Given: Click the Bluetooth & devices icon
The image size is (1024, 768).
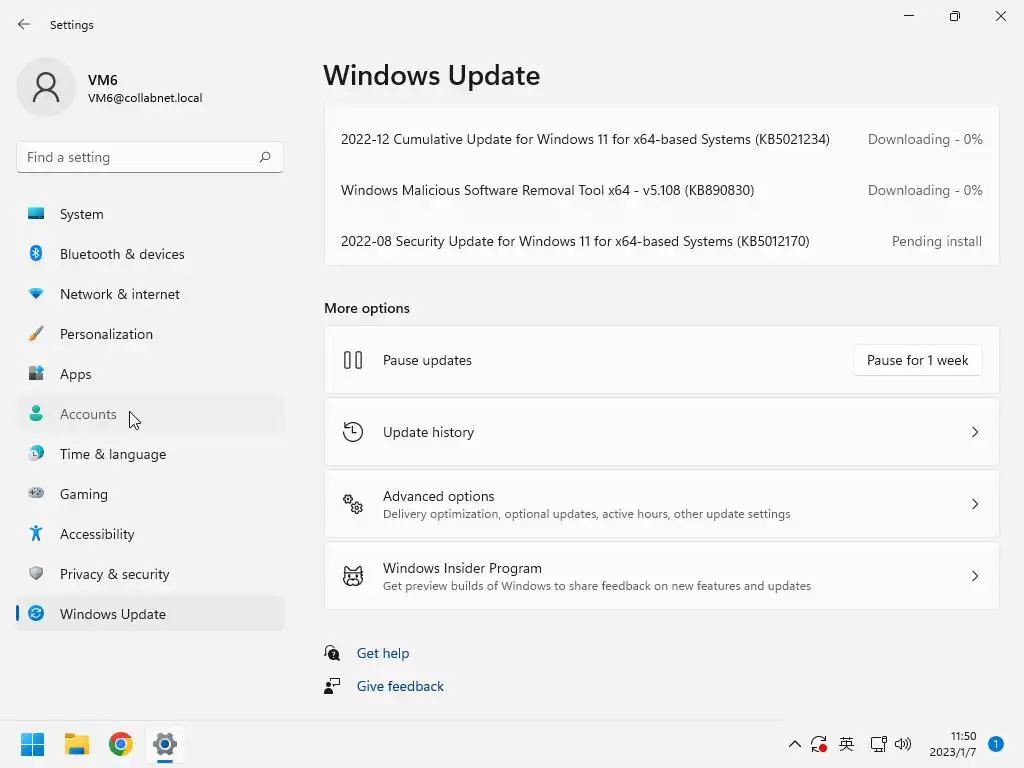Looking at the screenshot, I should (36, 254).
